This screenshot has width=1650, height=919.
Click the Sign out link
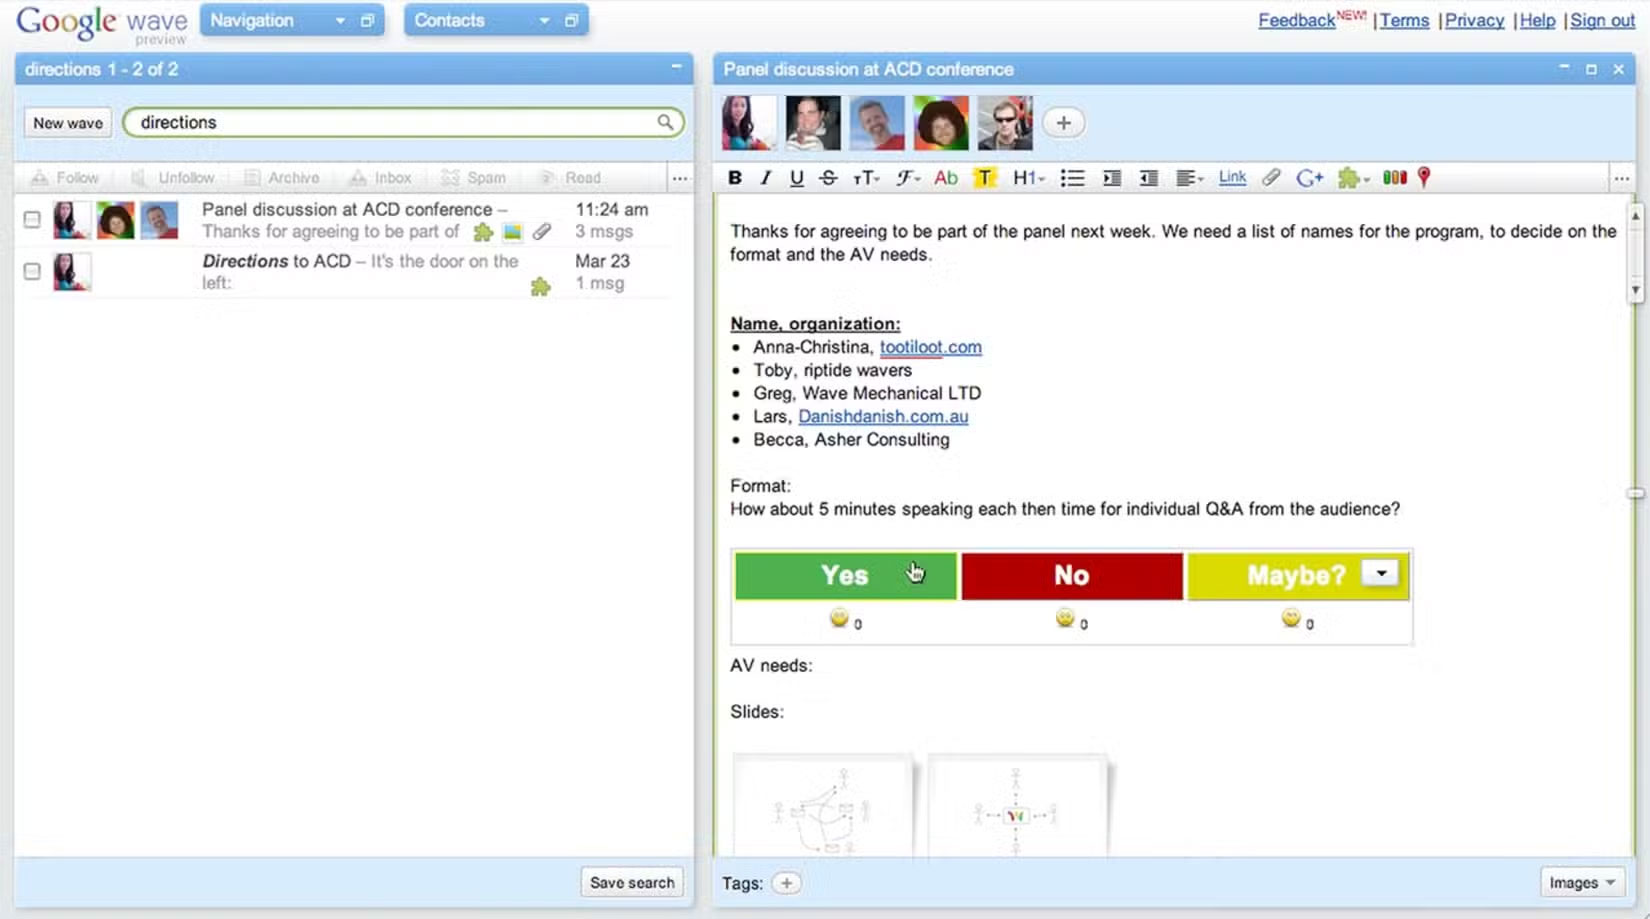(1602, 20)
